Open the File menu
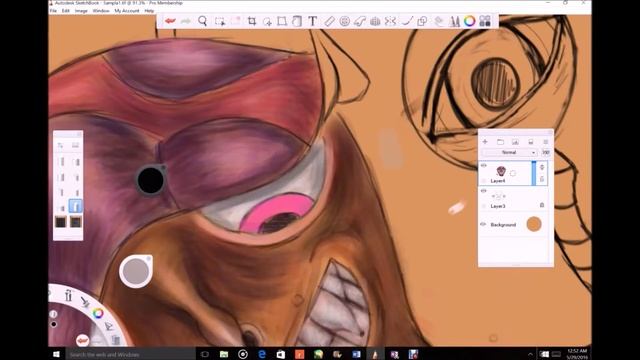This screenshot has height=360, width=640. pyautogui.click(x=53, y=11)
